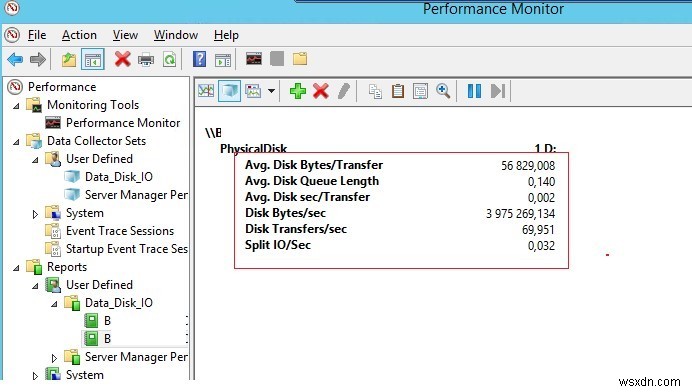Click the yellow folder icon in main toolbar
The width and height of the screenshot is (692, 392).
point(300,59)
